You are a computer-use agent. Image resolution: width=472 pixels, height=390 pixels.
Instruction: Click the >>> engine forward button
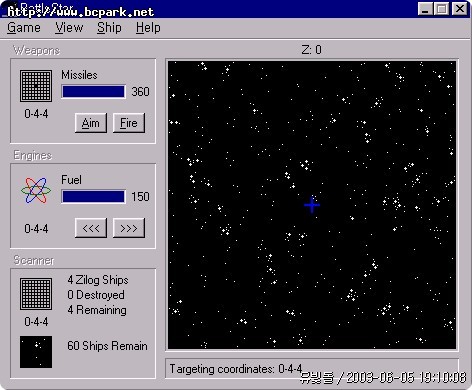129,228
